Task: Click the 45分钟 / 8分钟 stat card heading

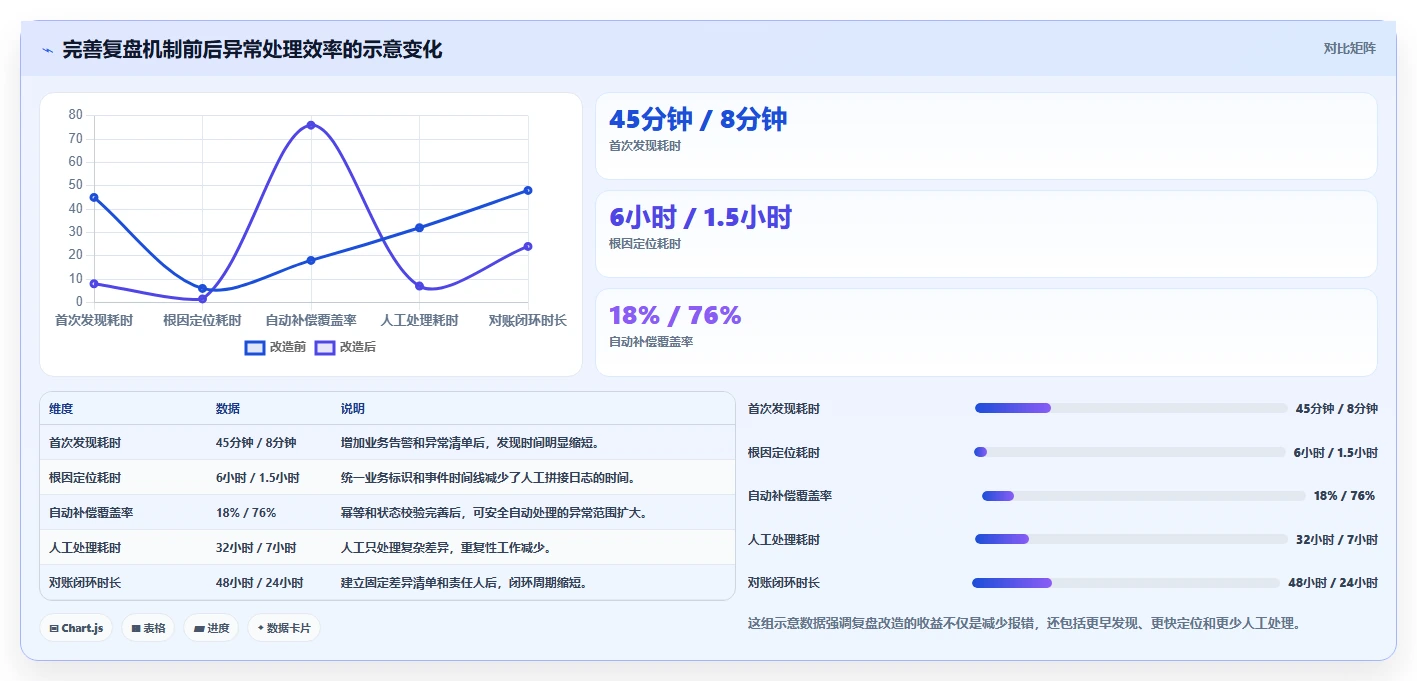Action: [698, 119]
